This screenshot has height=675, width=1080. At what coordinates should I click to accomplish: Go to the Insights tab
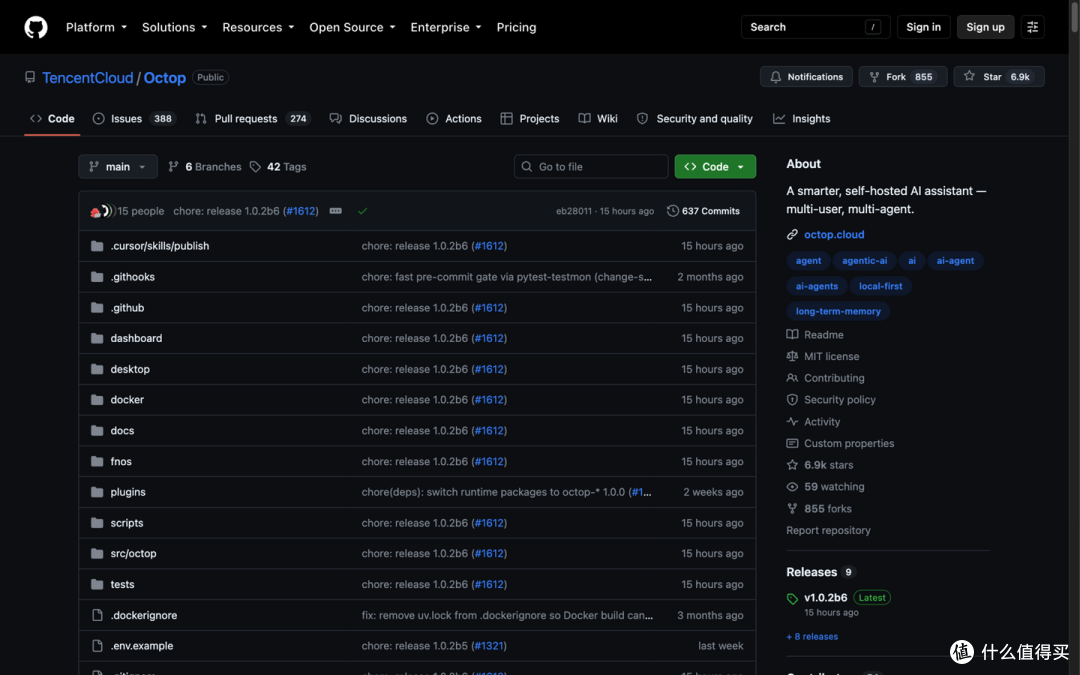coord(802,118)
